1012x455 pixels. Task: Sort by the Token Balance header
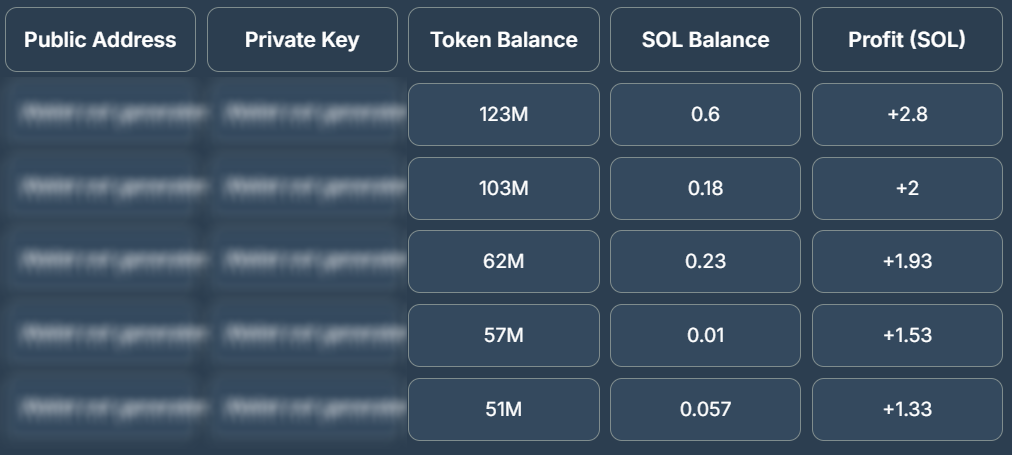tap(504, 40)
